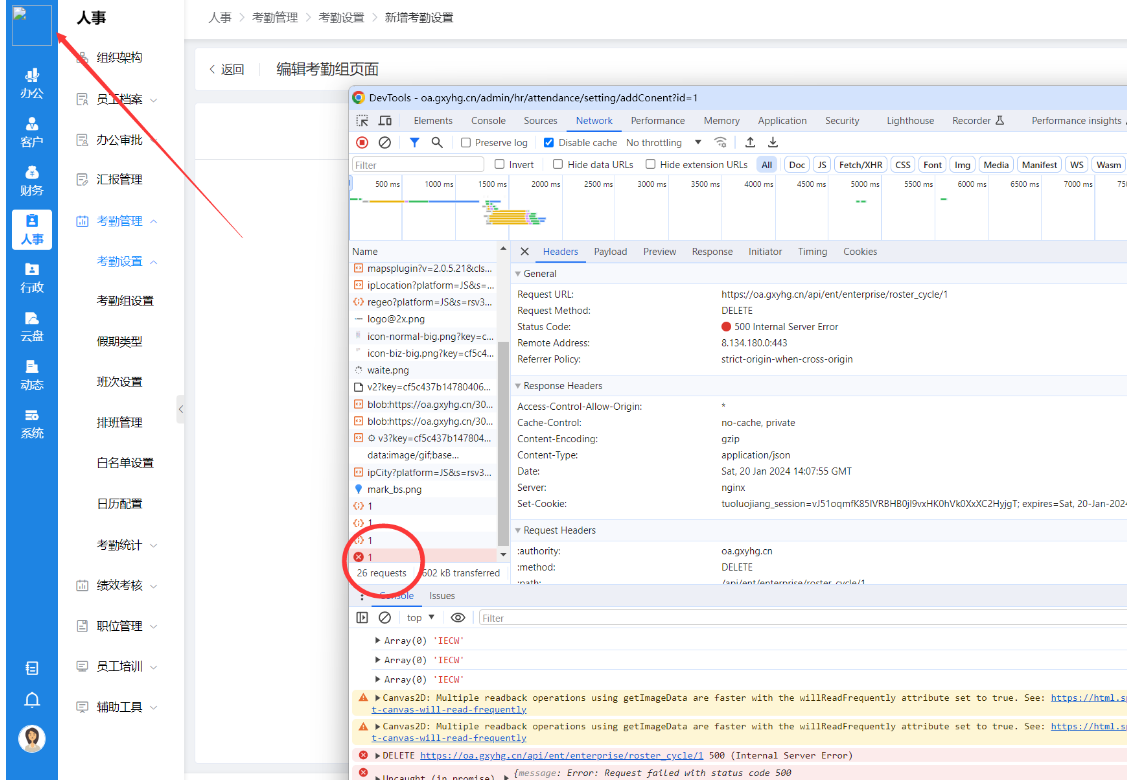Open the Response tab of the request
The height and width of the screenshot is (780, 1127).
[x=712, y=252]
